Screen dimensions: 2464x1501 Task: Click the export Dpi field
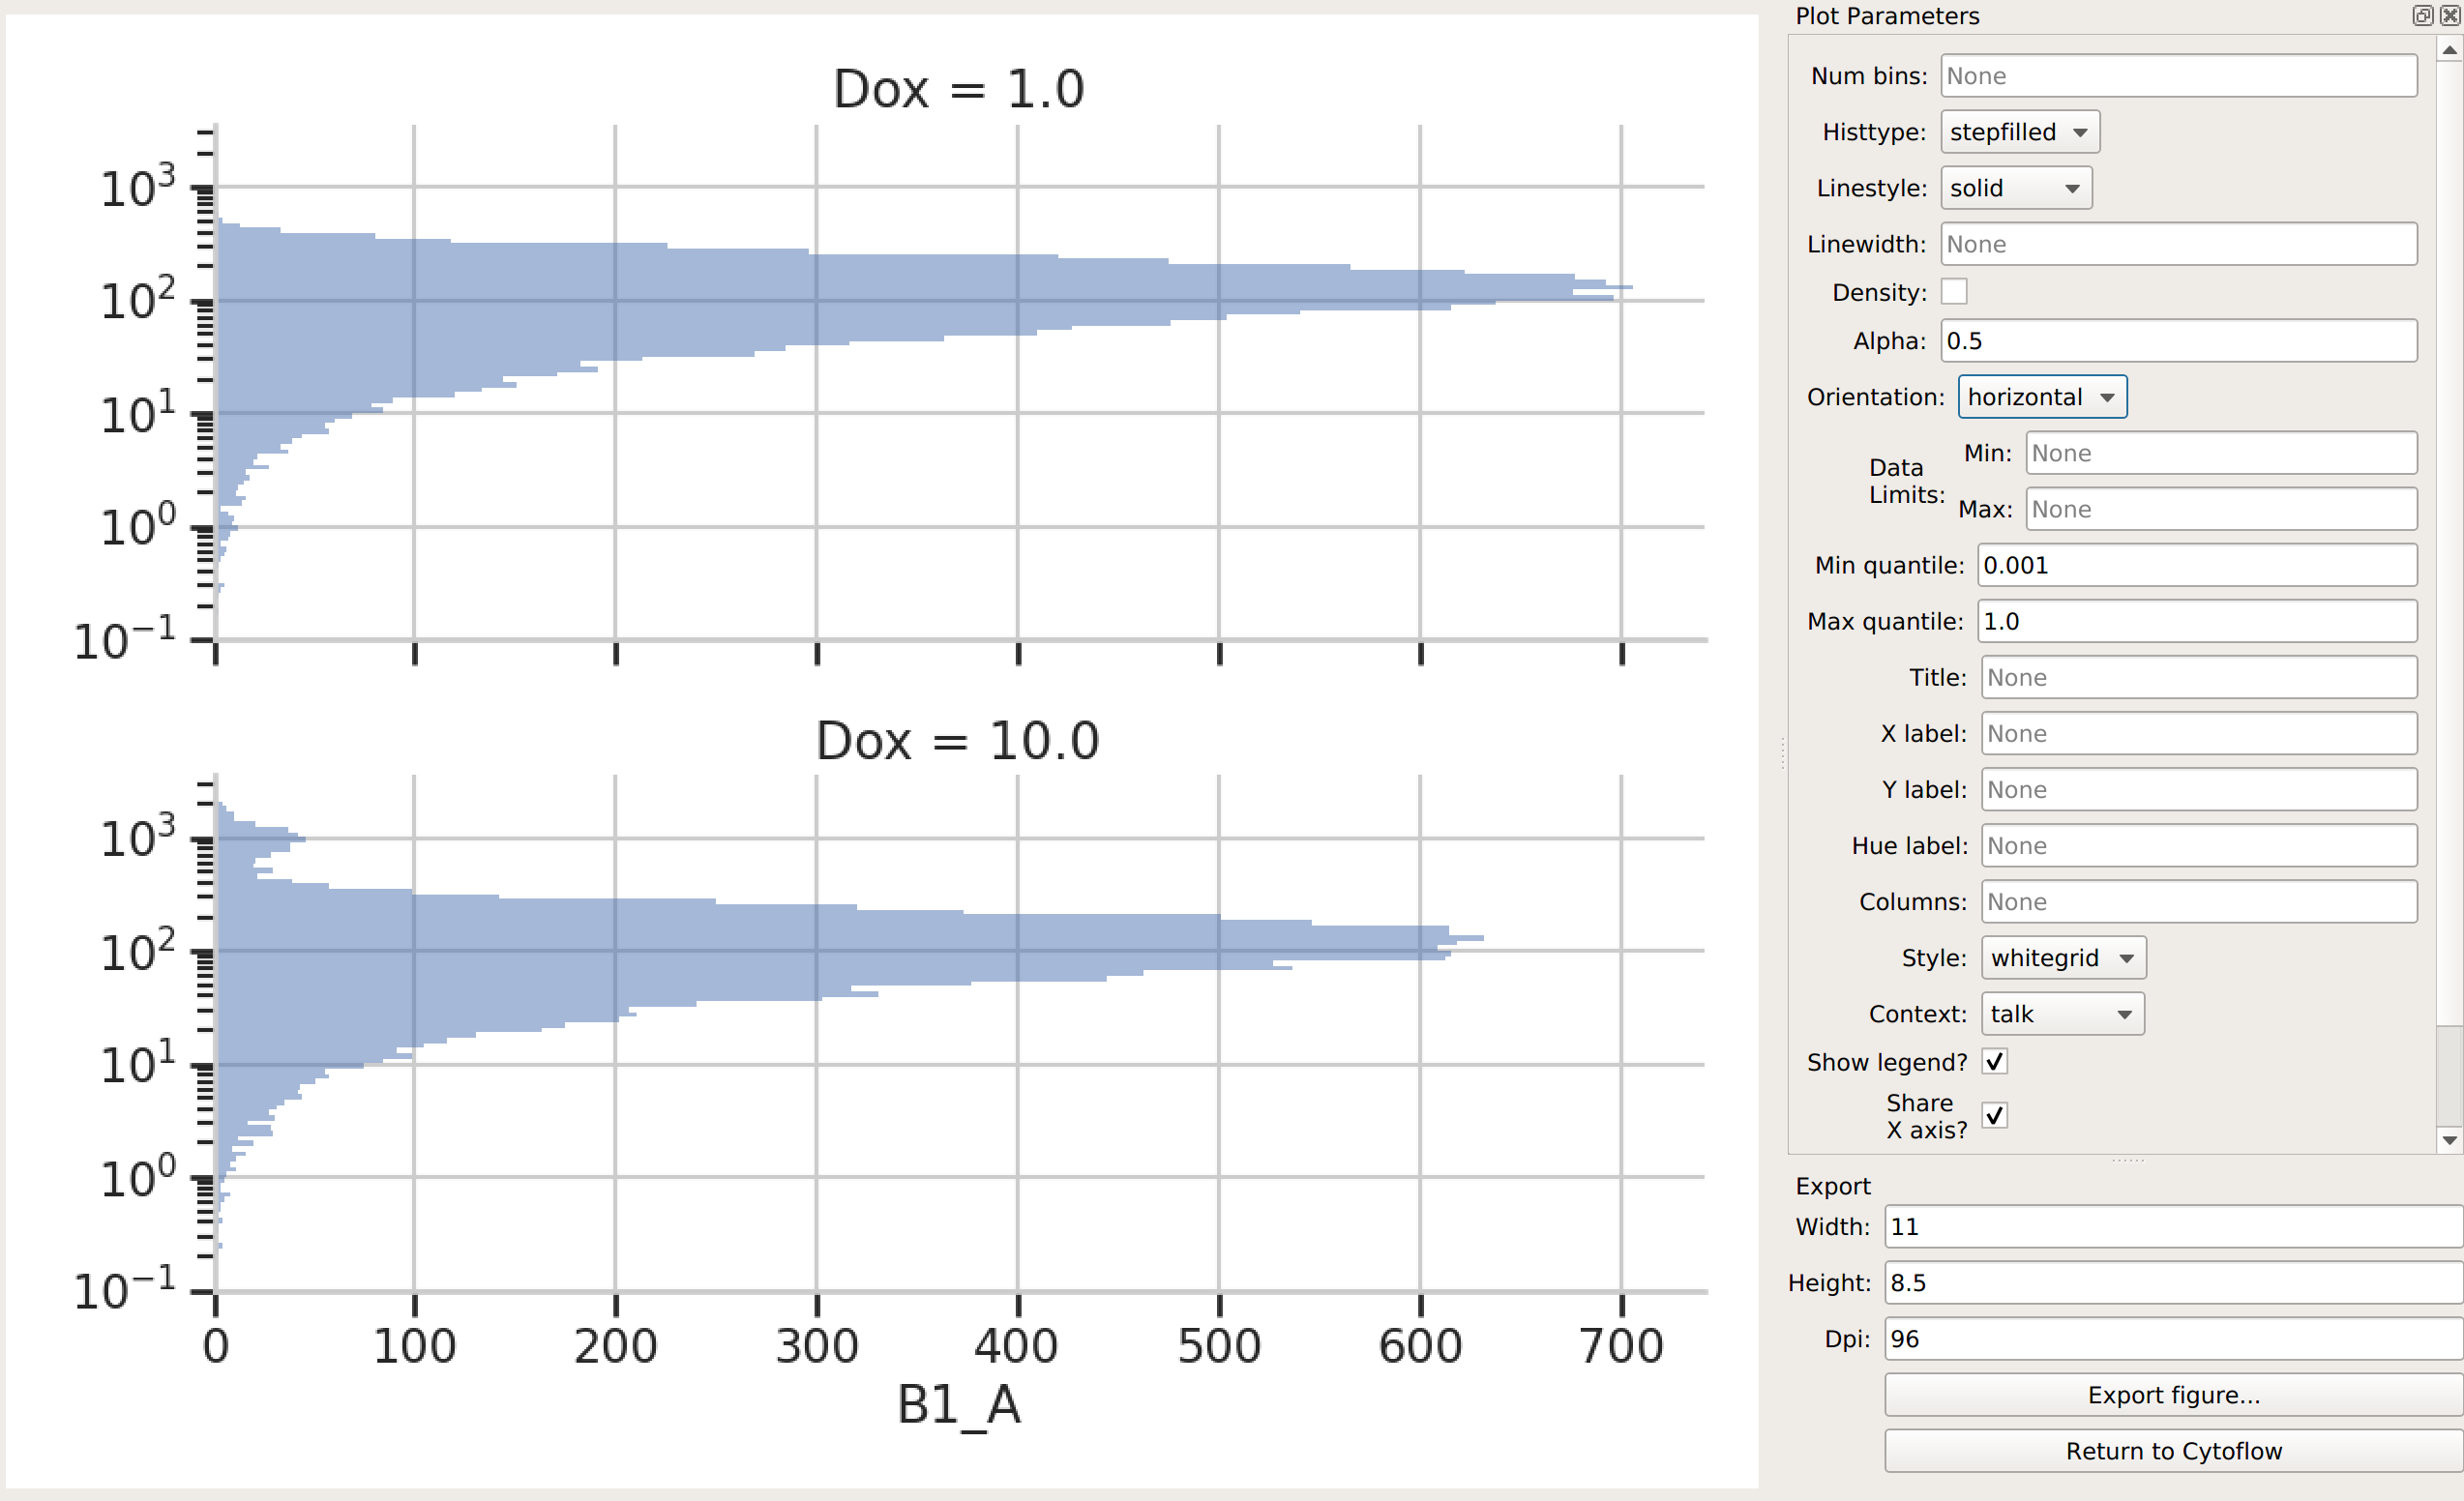coord(2174,1339)
